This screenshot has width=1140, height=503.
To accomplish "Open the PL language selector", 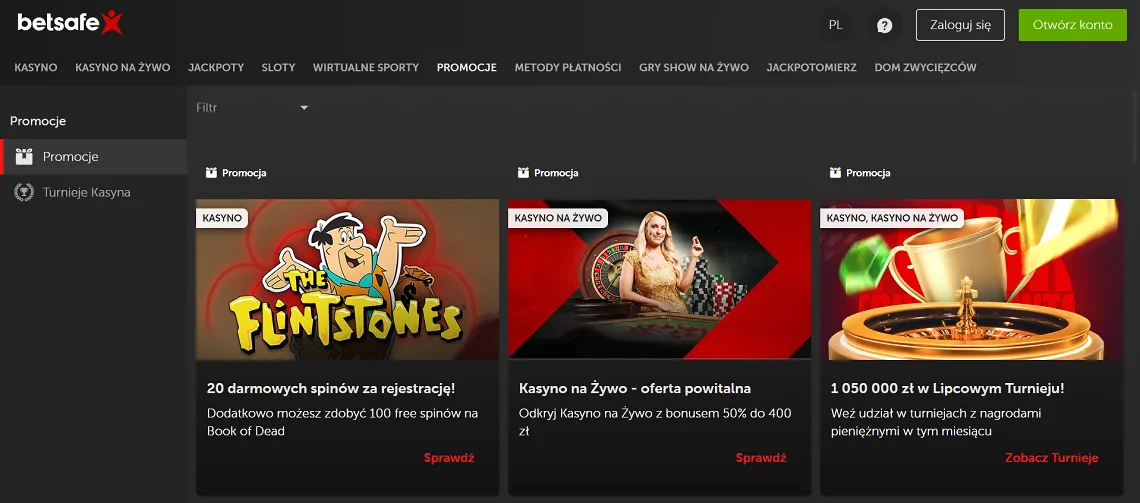I will (835, 25).
